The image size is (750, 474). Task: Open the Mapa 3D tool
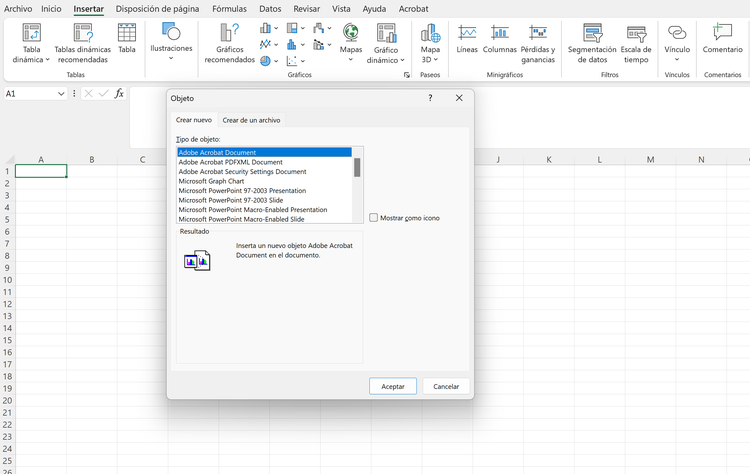tap(430, 44)
